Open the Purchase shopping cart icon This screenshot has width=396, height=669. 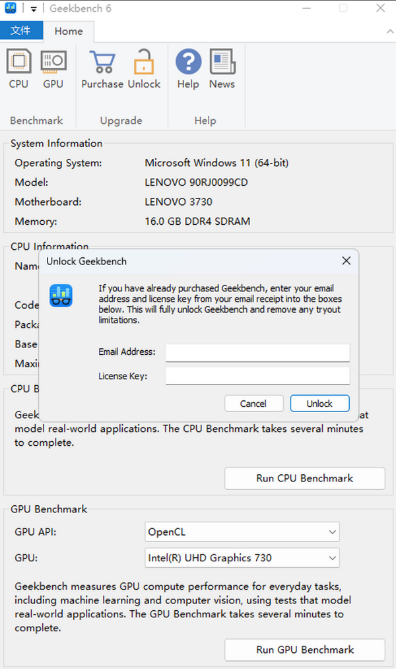pos(102,69)
